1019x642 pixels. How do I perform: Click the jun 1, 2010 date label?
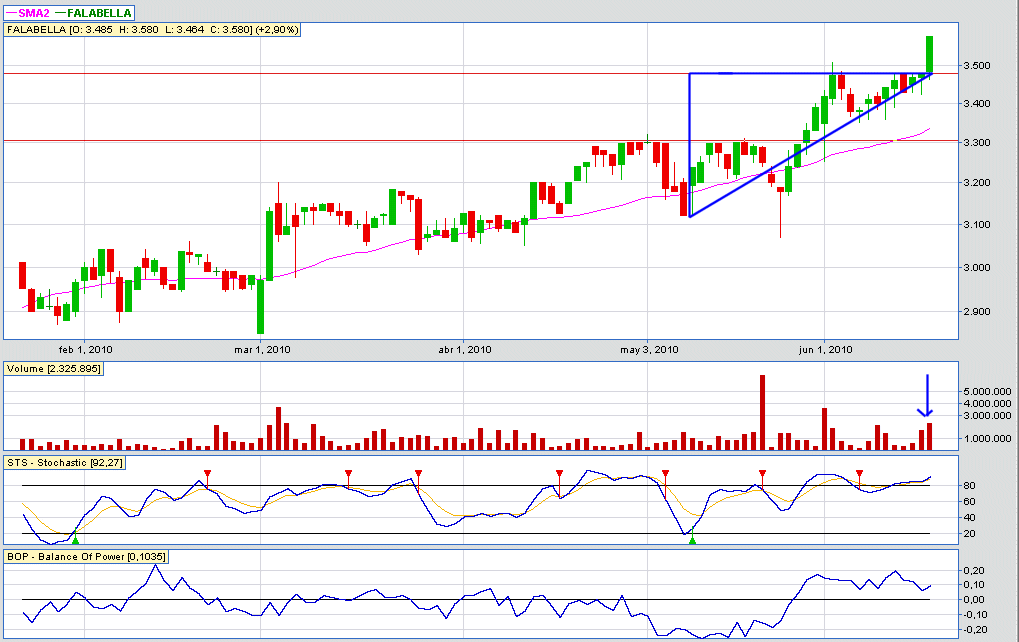[x=825, y=350]
